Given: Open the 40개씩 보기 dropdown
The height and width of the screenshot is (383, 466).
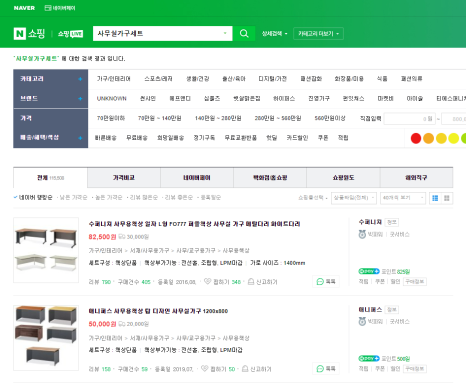Looking at the screenshot, I should coord(403,198).
